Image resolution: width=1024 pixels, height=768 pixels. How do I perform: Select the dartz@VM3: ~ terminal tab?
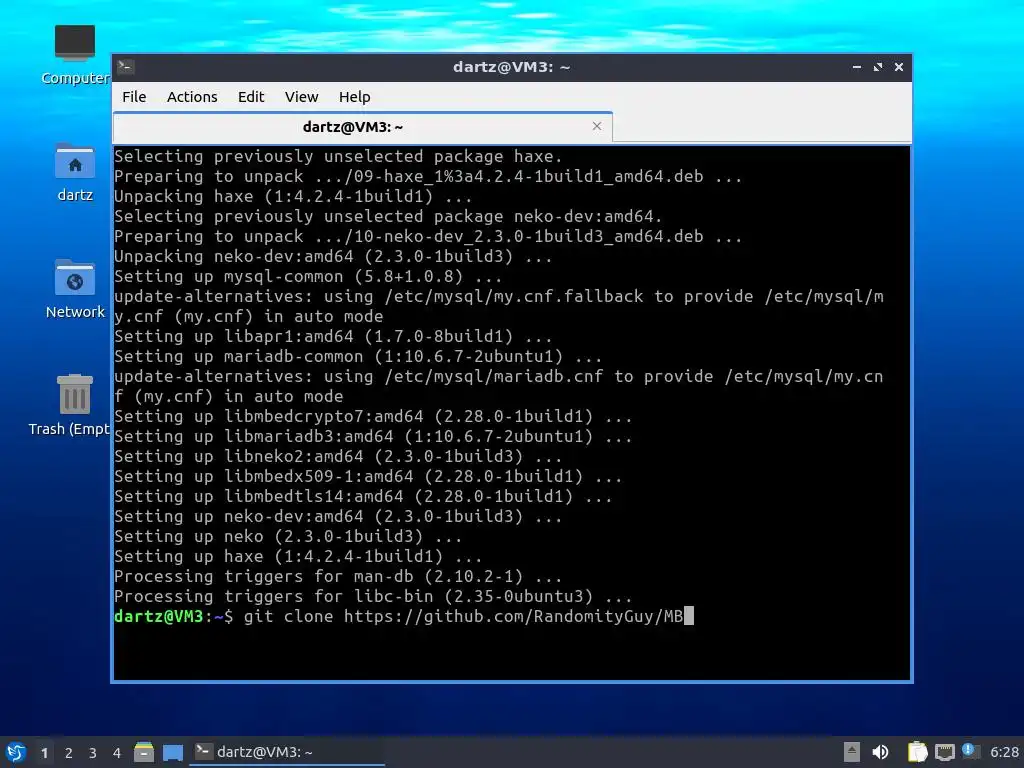tap(362, 127)
